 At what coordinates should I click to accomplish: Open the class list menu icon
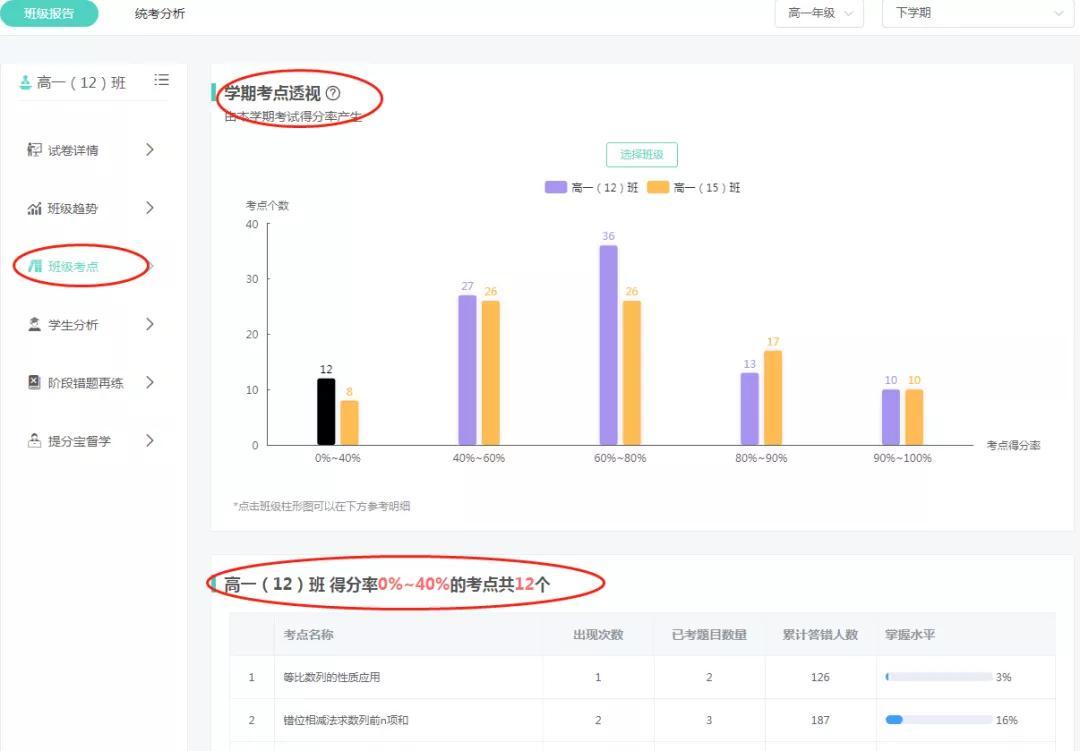pos(161,80)
